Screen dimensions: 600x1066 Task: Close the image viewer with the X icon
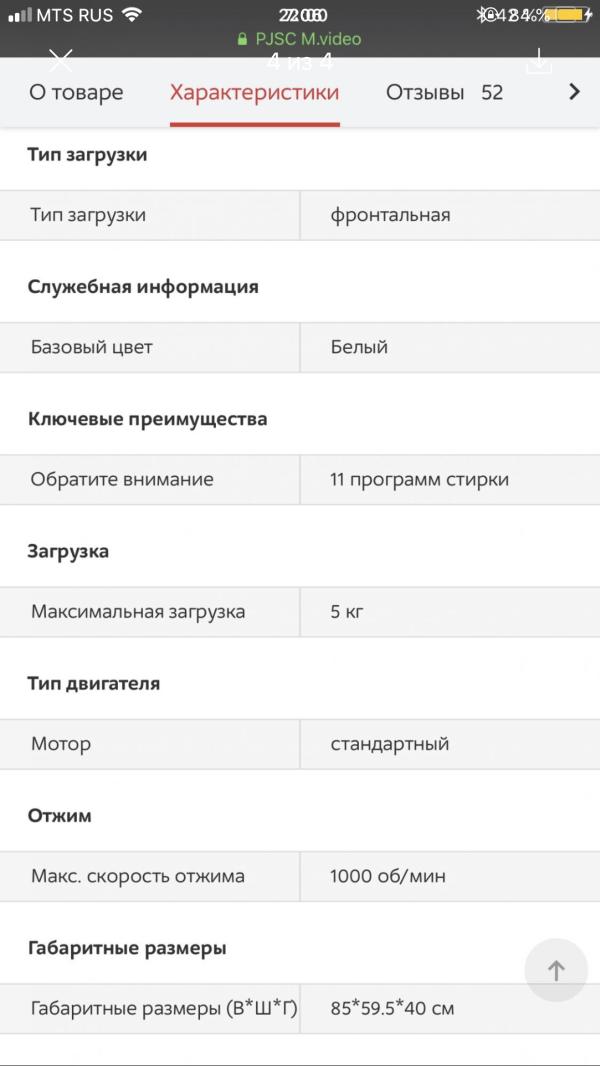(x=61, y=61)
